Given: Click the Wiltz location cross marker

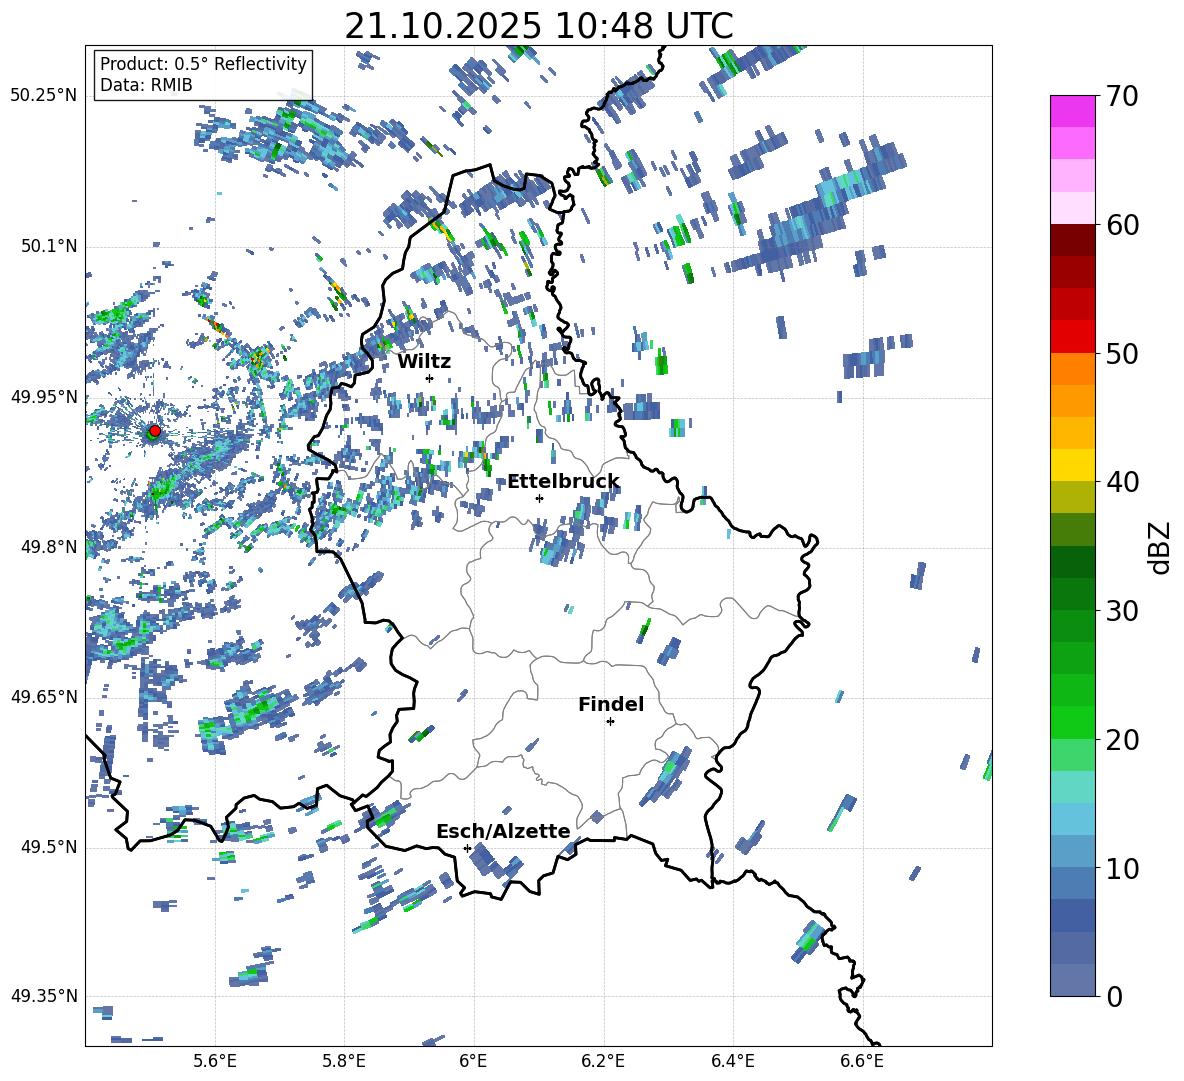Looking at the screenshot, I should point(430,378).
